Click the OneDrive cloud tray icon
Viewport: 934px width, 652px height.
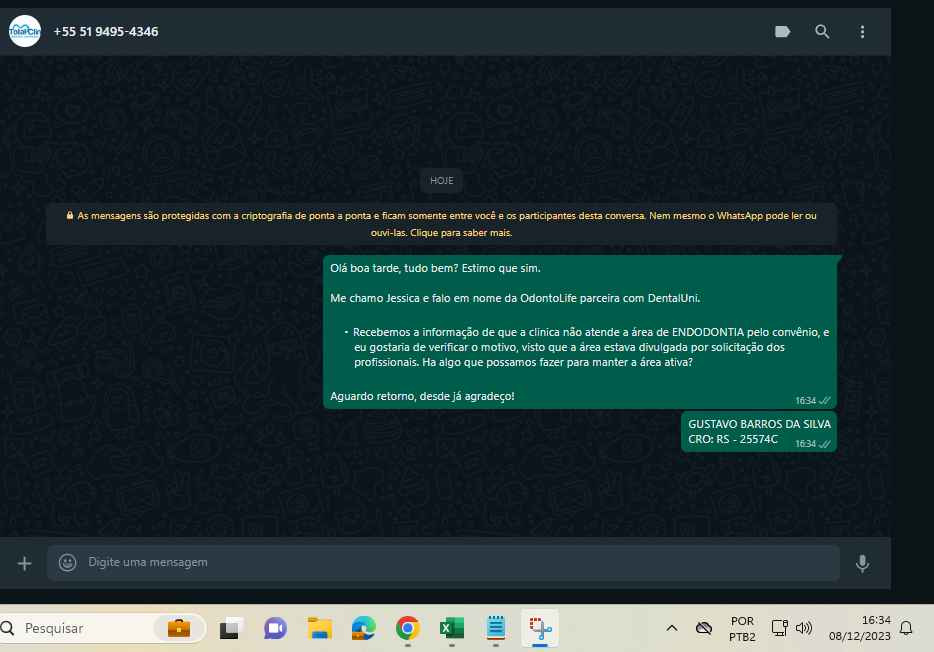704,628
